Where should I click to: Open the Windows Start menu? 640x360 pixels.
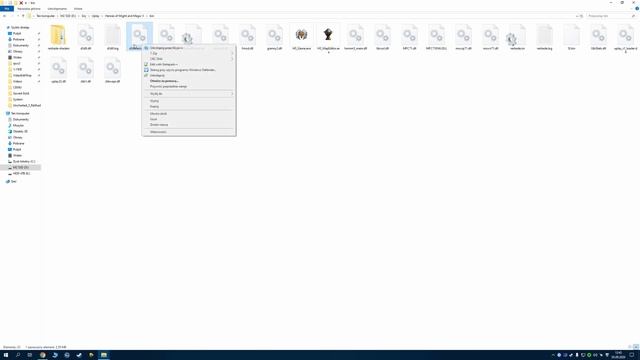click(6, 355)
